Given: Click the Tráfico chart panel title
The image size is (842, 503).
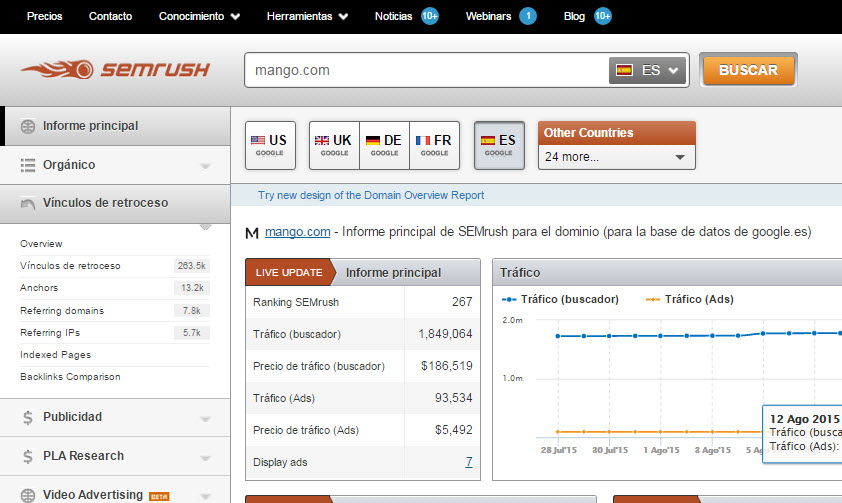Looking at the screenshot, I should tap(520, 273).
